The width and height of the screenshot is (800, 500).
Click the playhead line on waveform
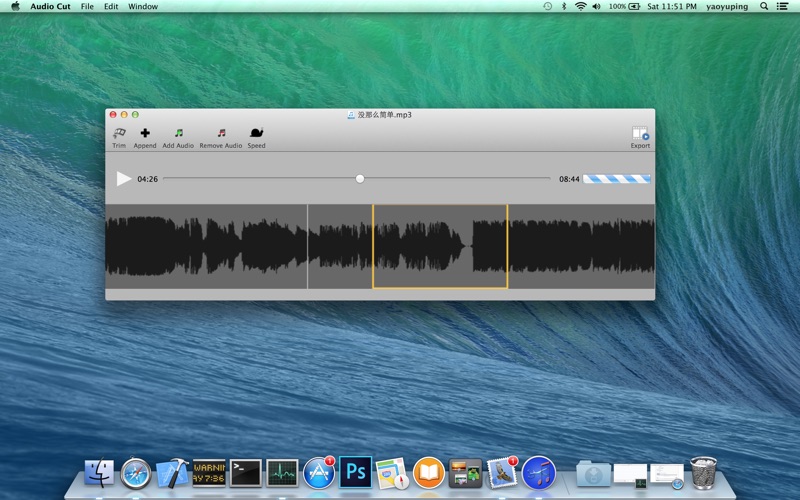pos(307,246)
